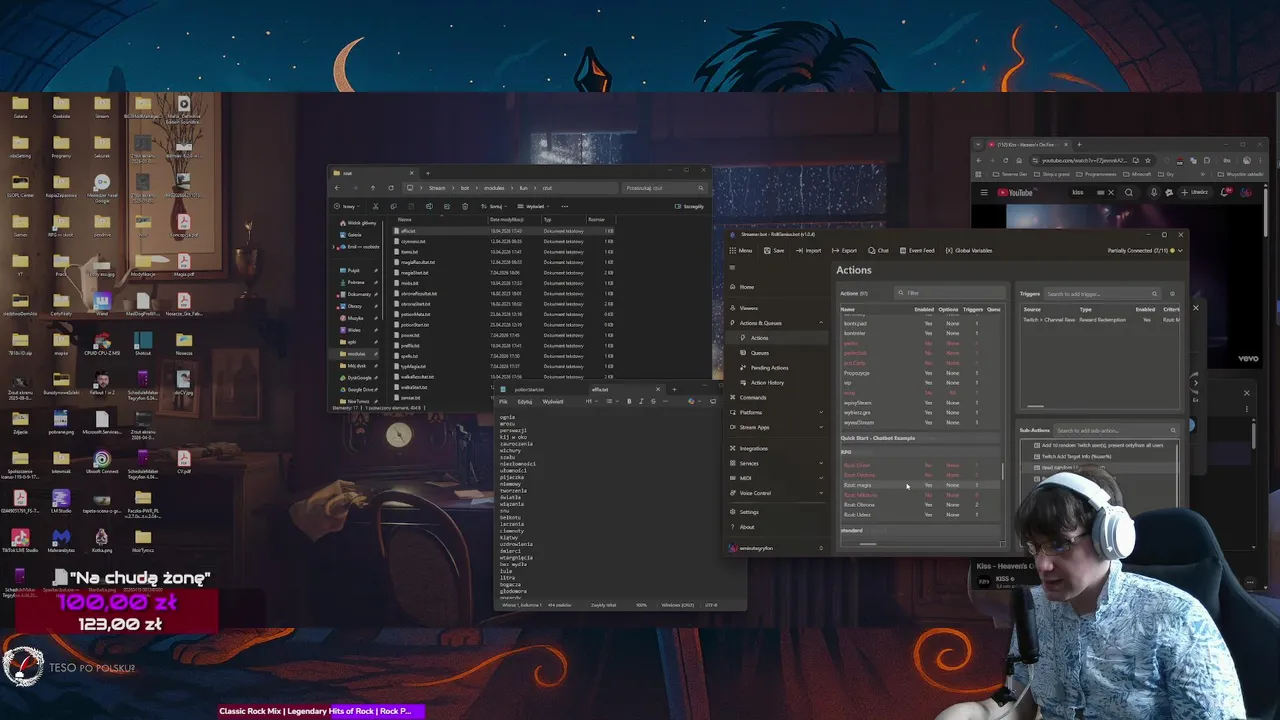Click the Actions Filter input field
The image size is (1280, 720).
click(949, 293)
